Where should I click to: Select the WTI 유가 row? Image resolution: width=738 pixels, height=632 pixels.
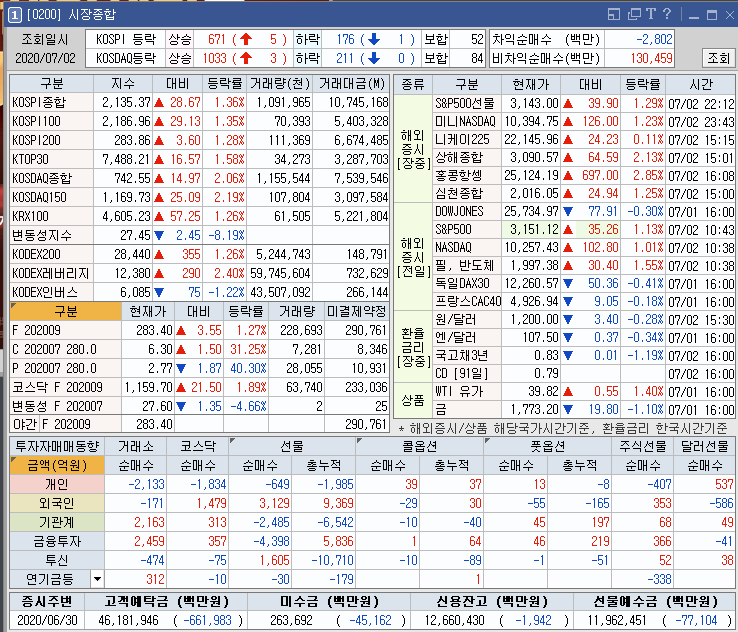tap(584, 392)
